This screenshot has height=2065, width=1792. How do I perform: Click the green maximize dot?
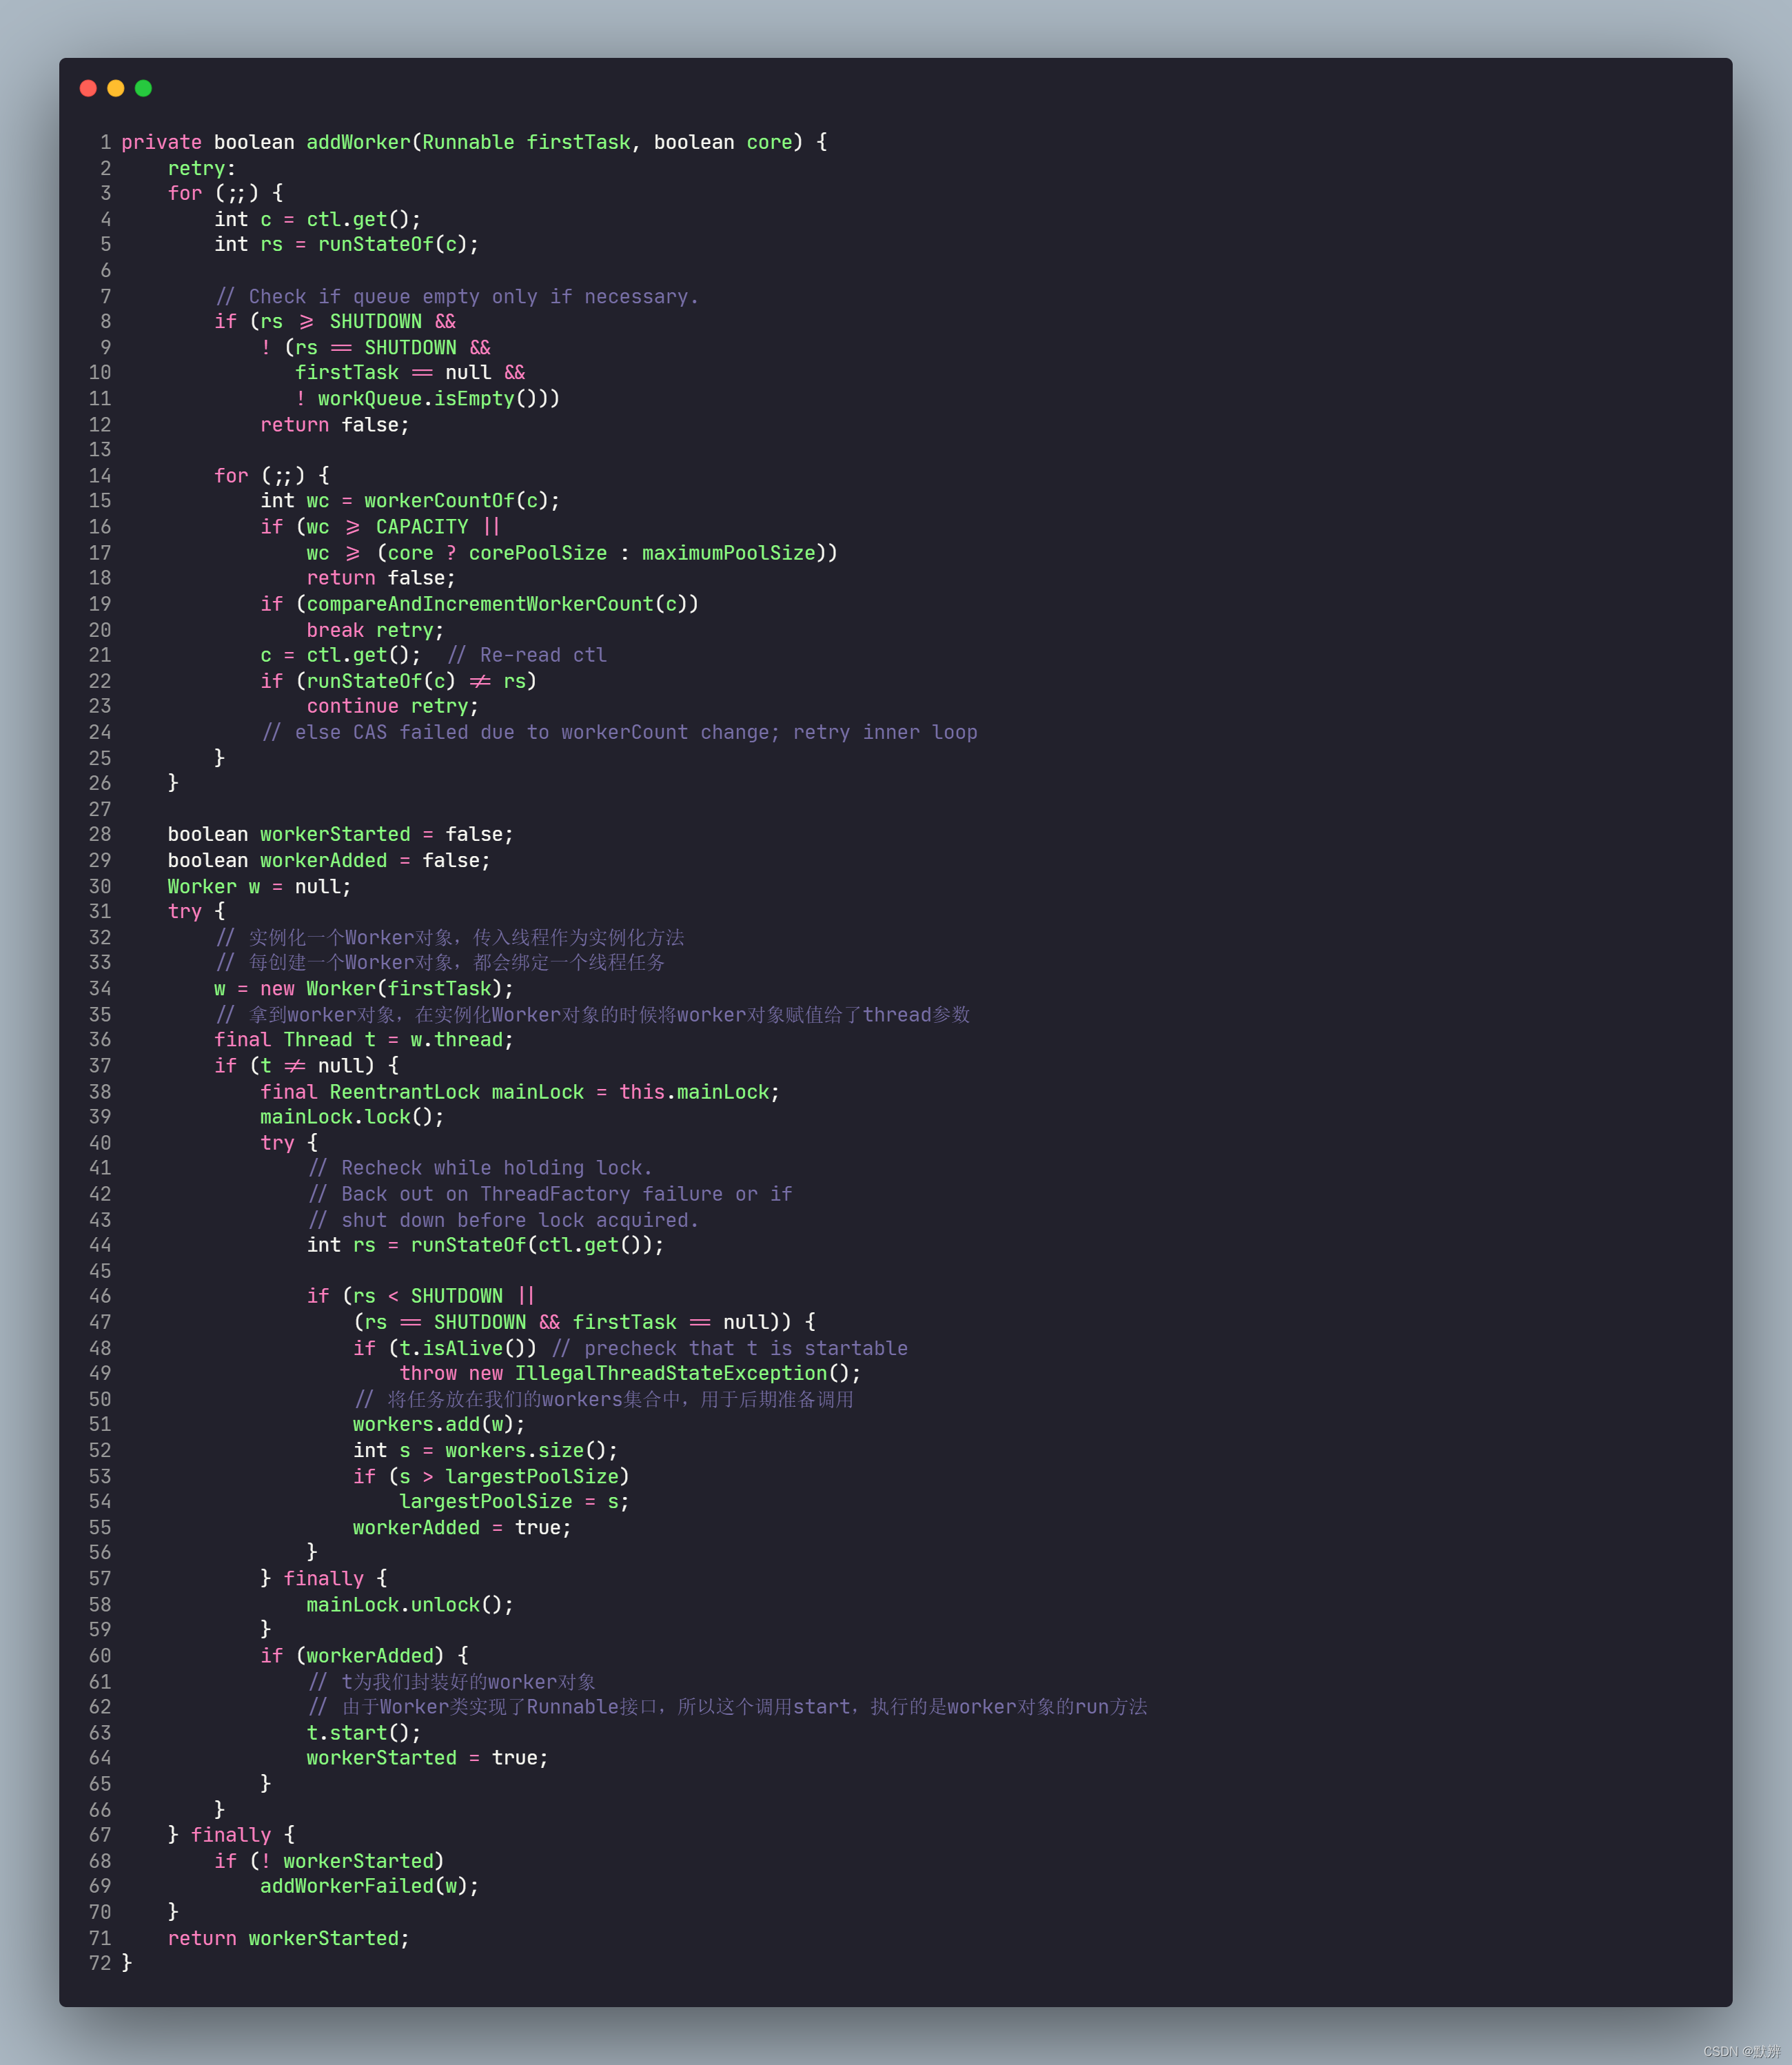(x=143, y=88)
